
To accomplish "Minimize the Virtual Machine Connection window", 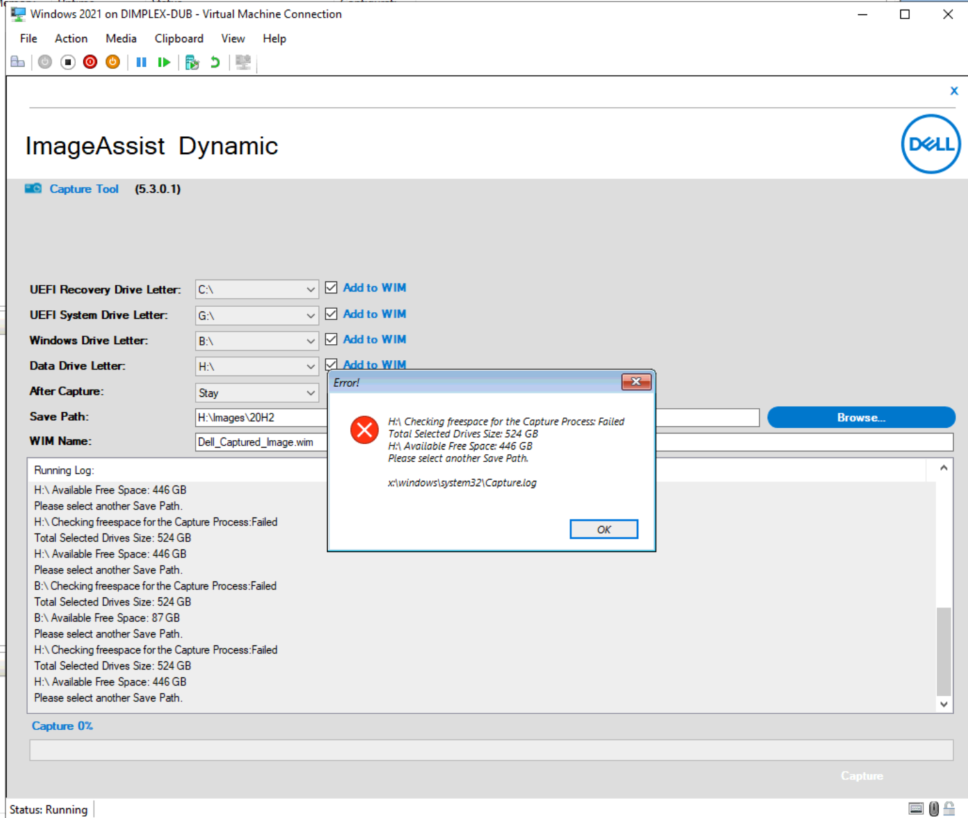I will pyautogui.click(x=863, y=14).
